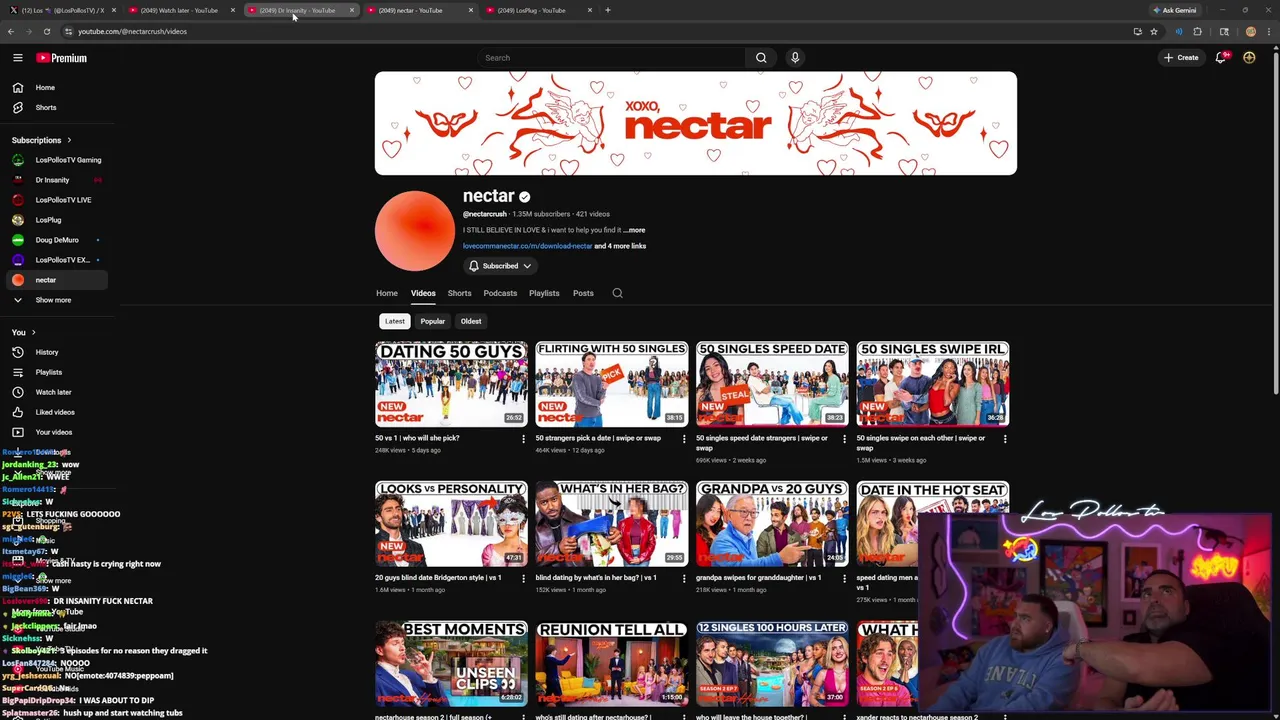Open a new browser tab

click(607, 10)
